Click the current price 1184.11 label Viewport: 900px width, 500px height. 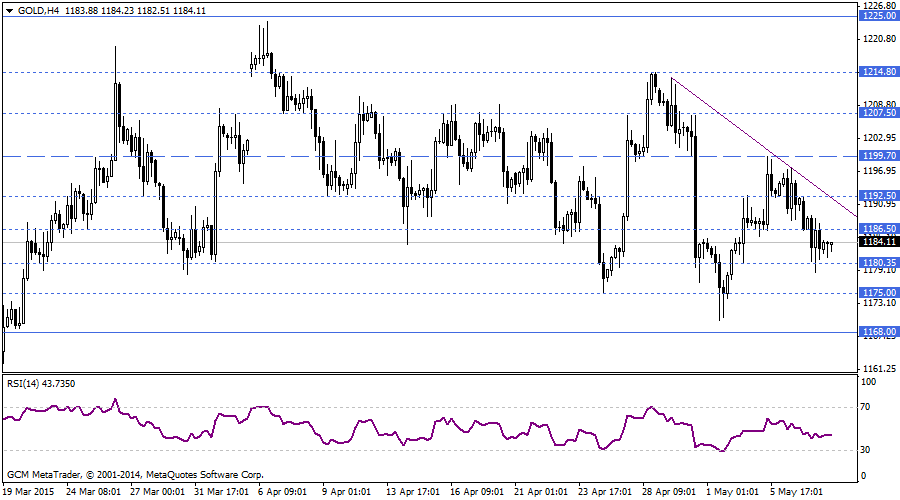point(879,242)
